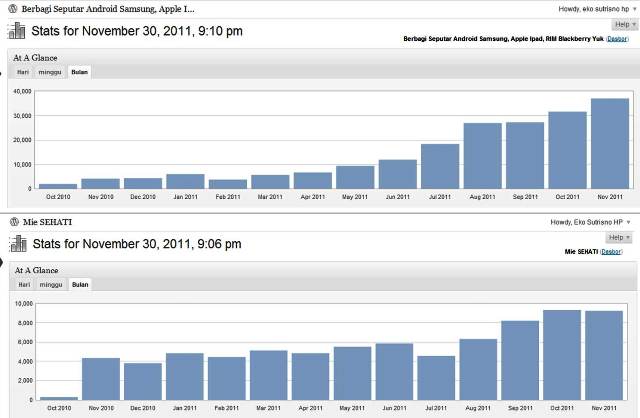Click the Jul 2011 bar in the top chart
640x418 pixels.
(440, 166)
